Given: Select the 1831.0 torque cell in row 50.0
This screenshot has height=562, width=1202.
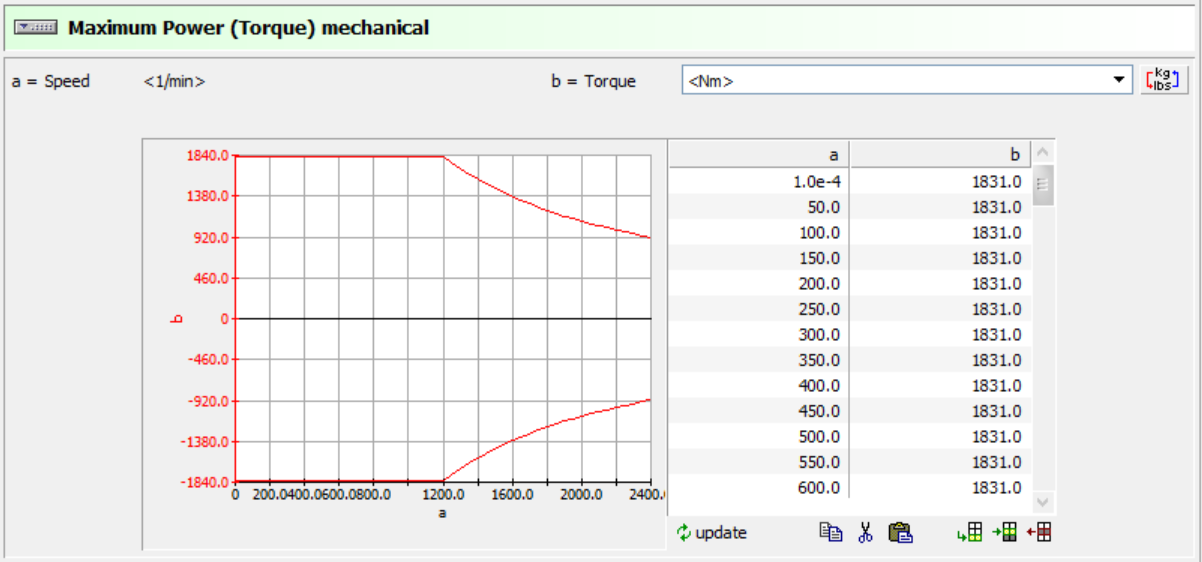Looking at the screenshot, I should [x=940, y=207].
